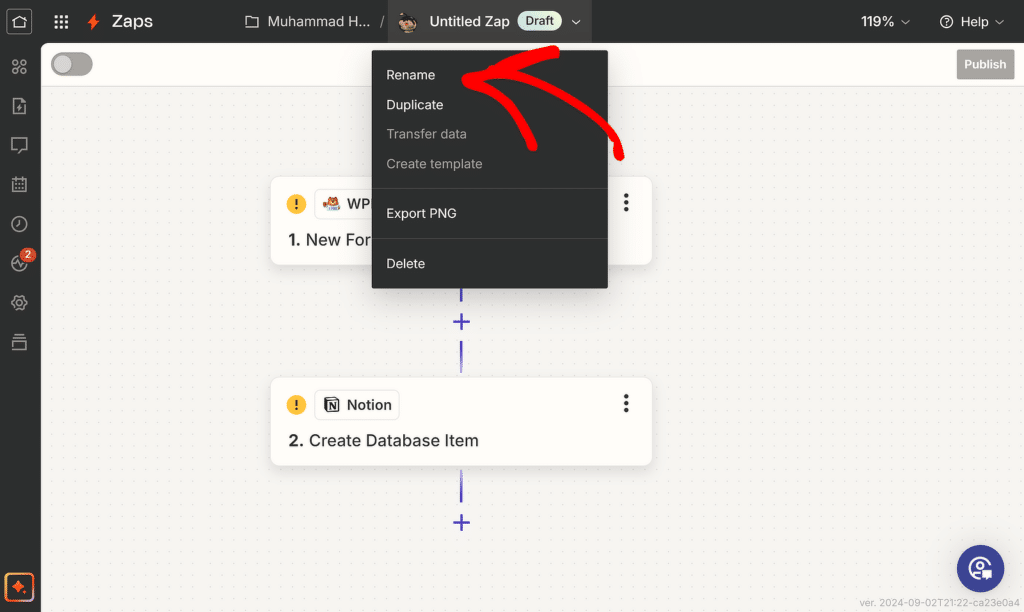
Task: Open the chat bubble icon in sidebar
Action: click(x=19, y=145)
